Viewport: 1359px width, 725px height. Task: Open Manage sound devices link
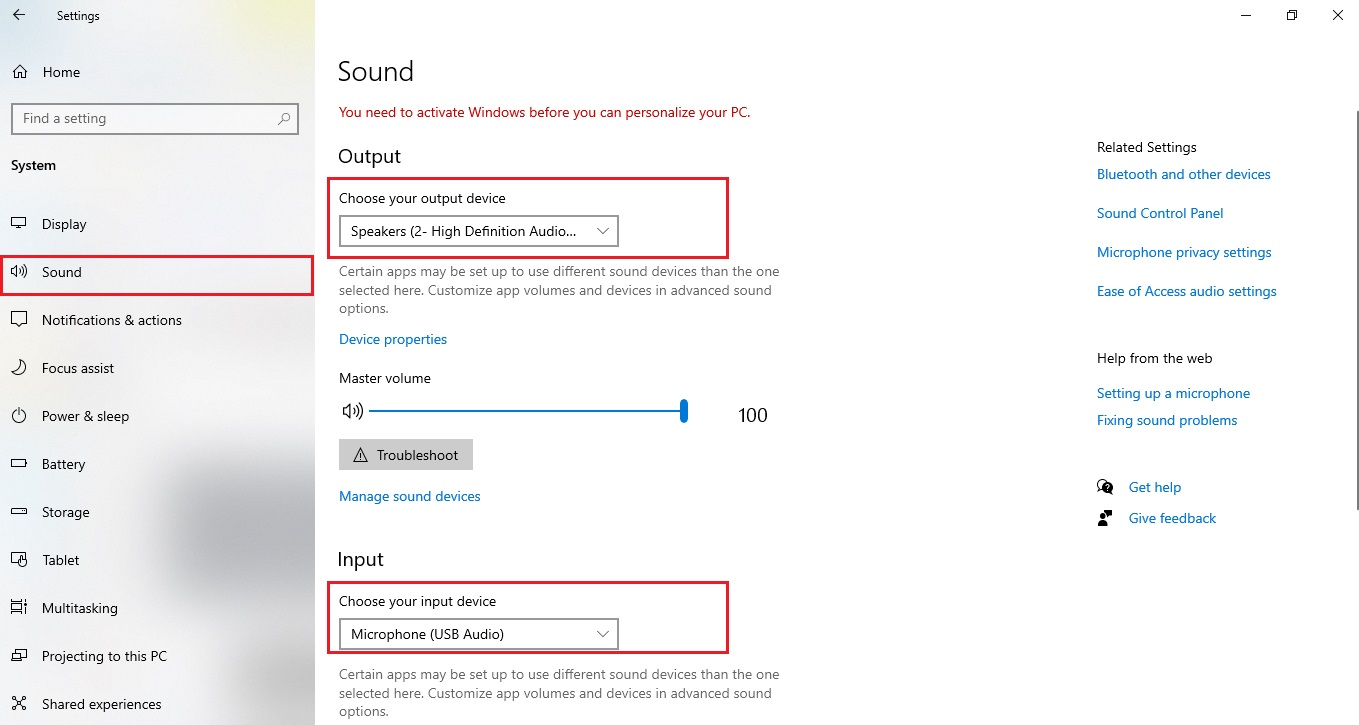click(x=410, y=496)
